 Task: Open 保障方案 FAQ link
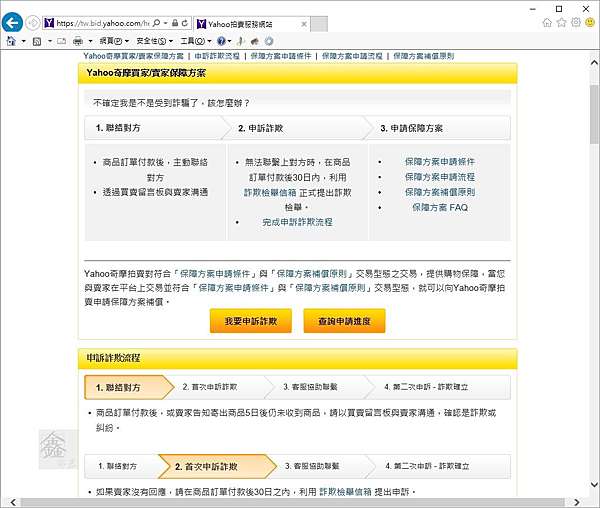pyautogui.click(x=440, y=207)
